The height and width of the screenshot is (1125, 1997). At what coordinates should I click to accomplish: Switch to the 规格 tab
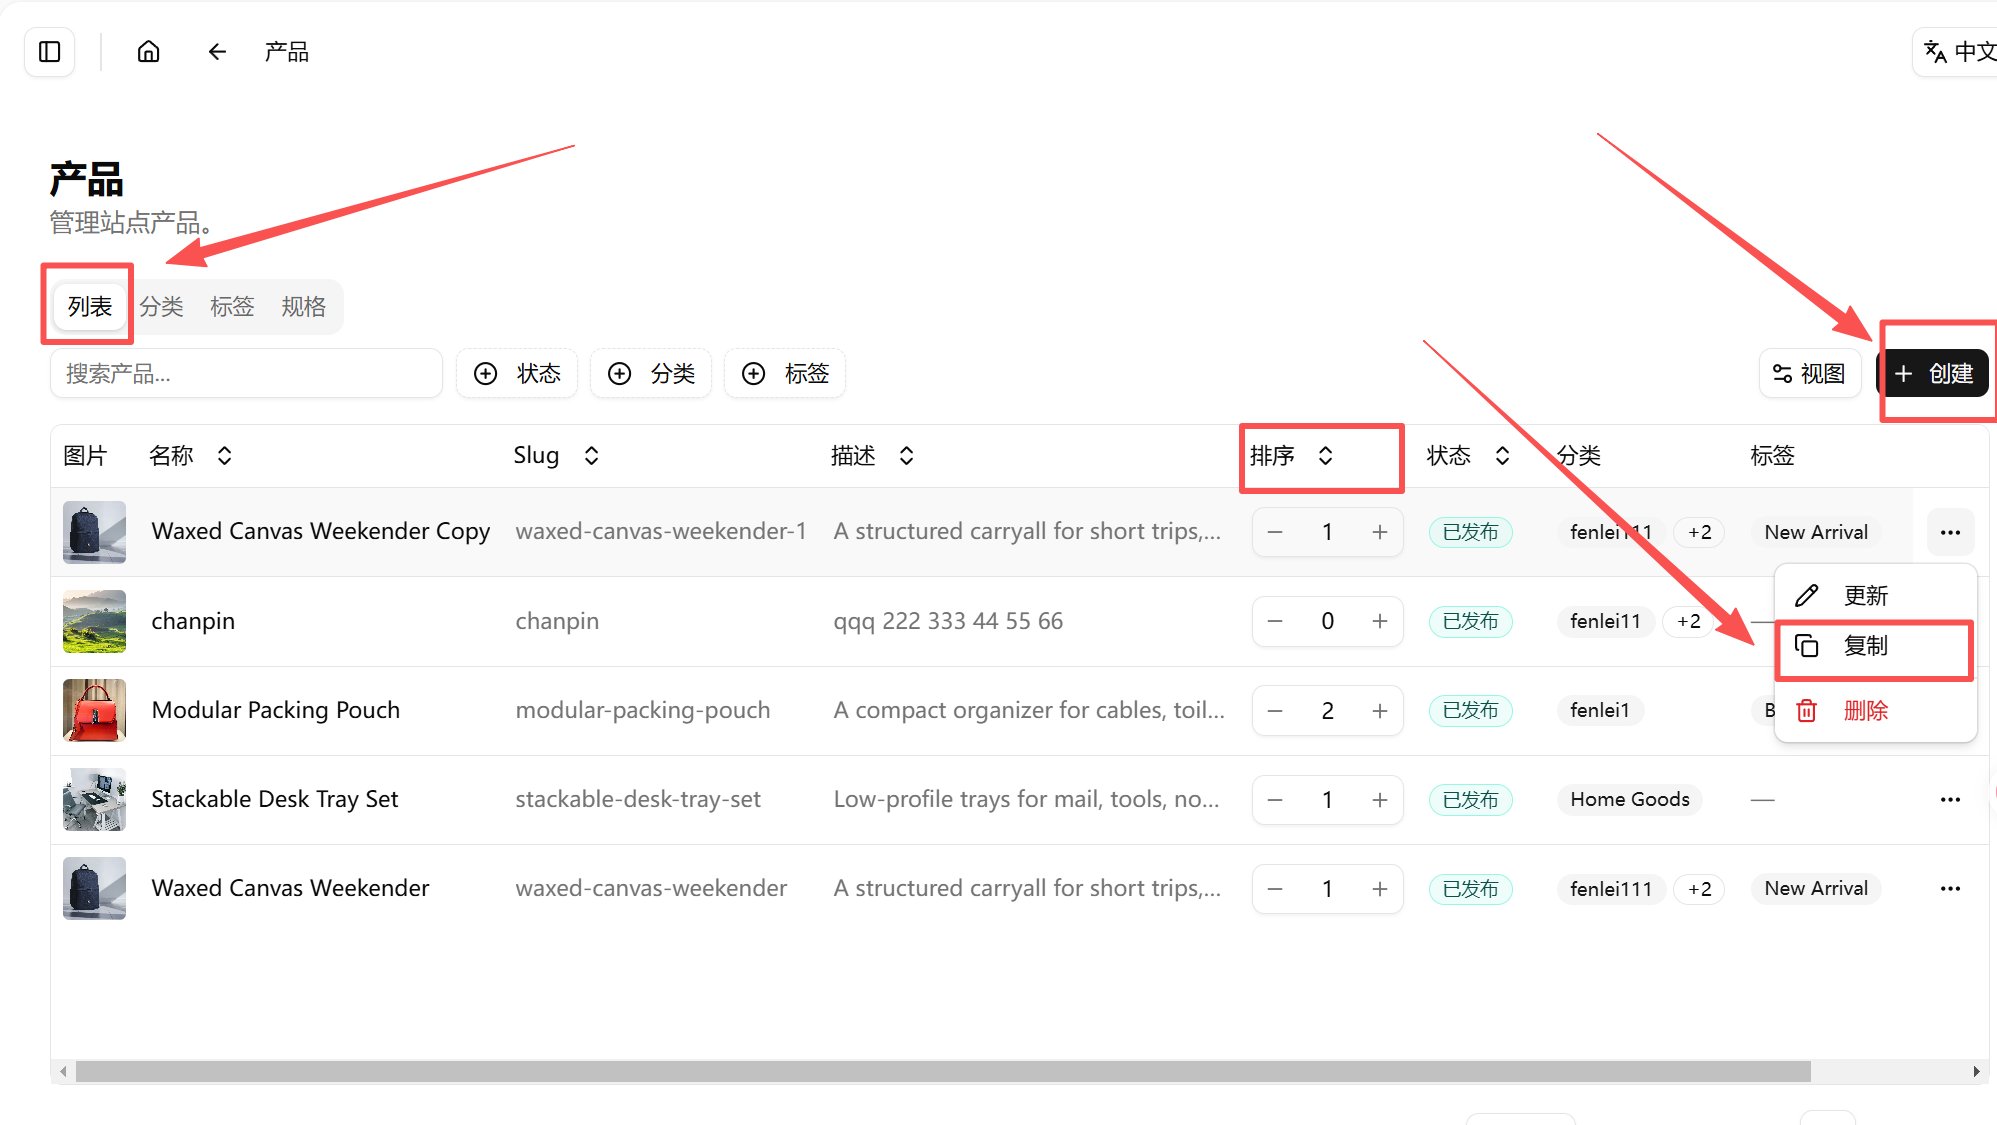point(303,306)
